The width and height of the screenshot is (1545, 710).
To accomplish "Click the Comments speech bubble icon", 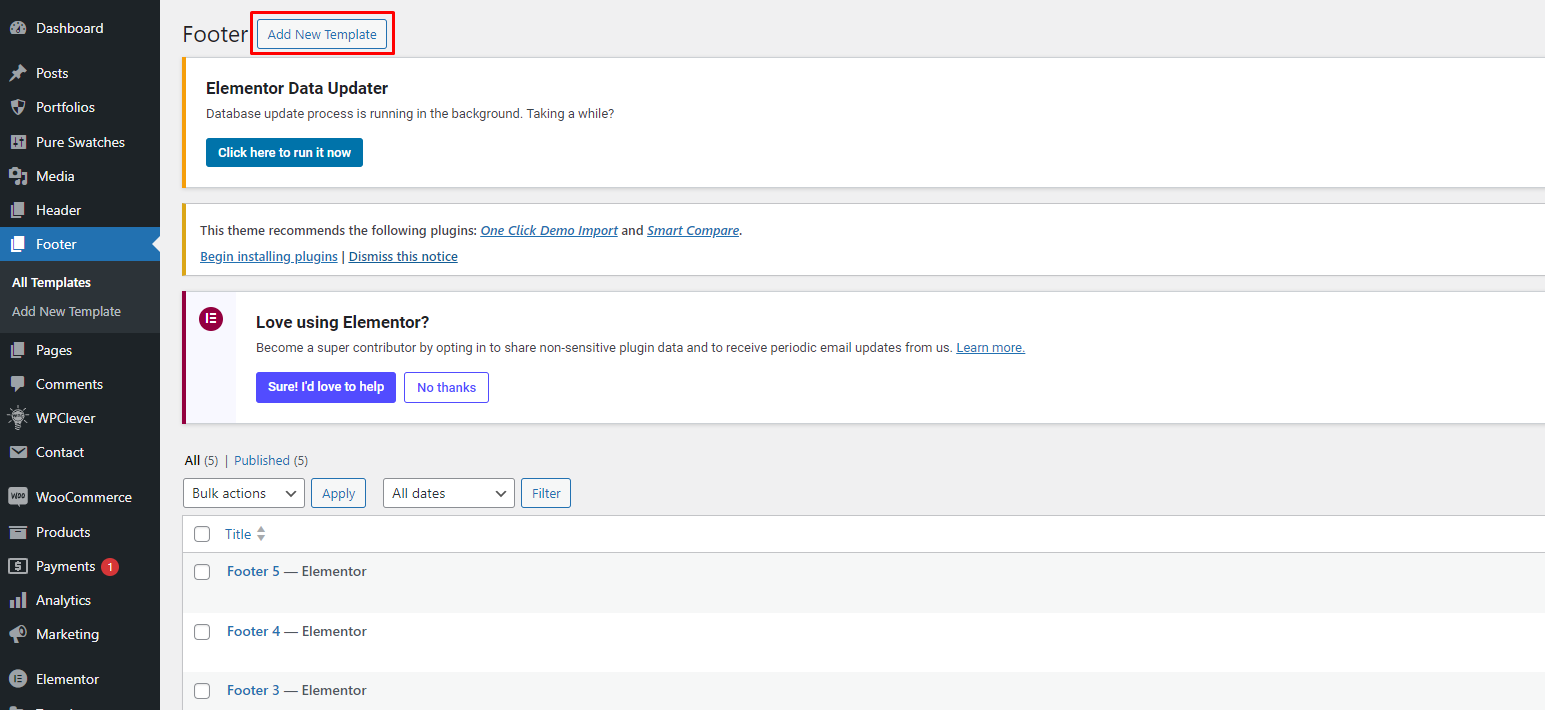I will point(18,384).
